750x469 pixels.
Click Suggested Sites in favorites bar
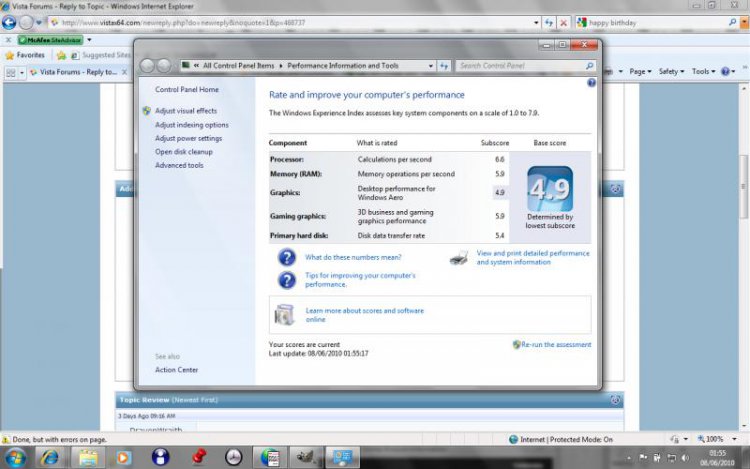(106, 55)
